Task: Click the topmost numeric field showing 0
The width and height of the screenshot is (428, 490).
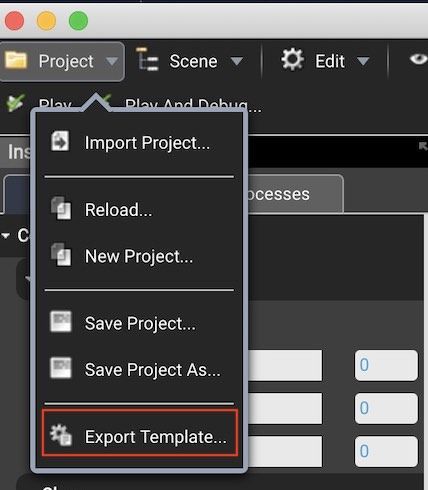Action: click(386, 365)
